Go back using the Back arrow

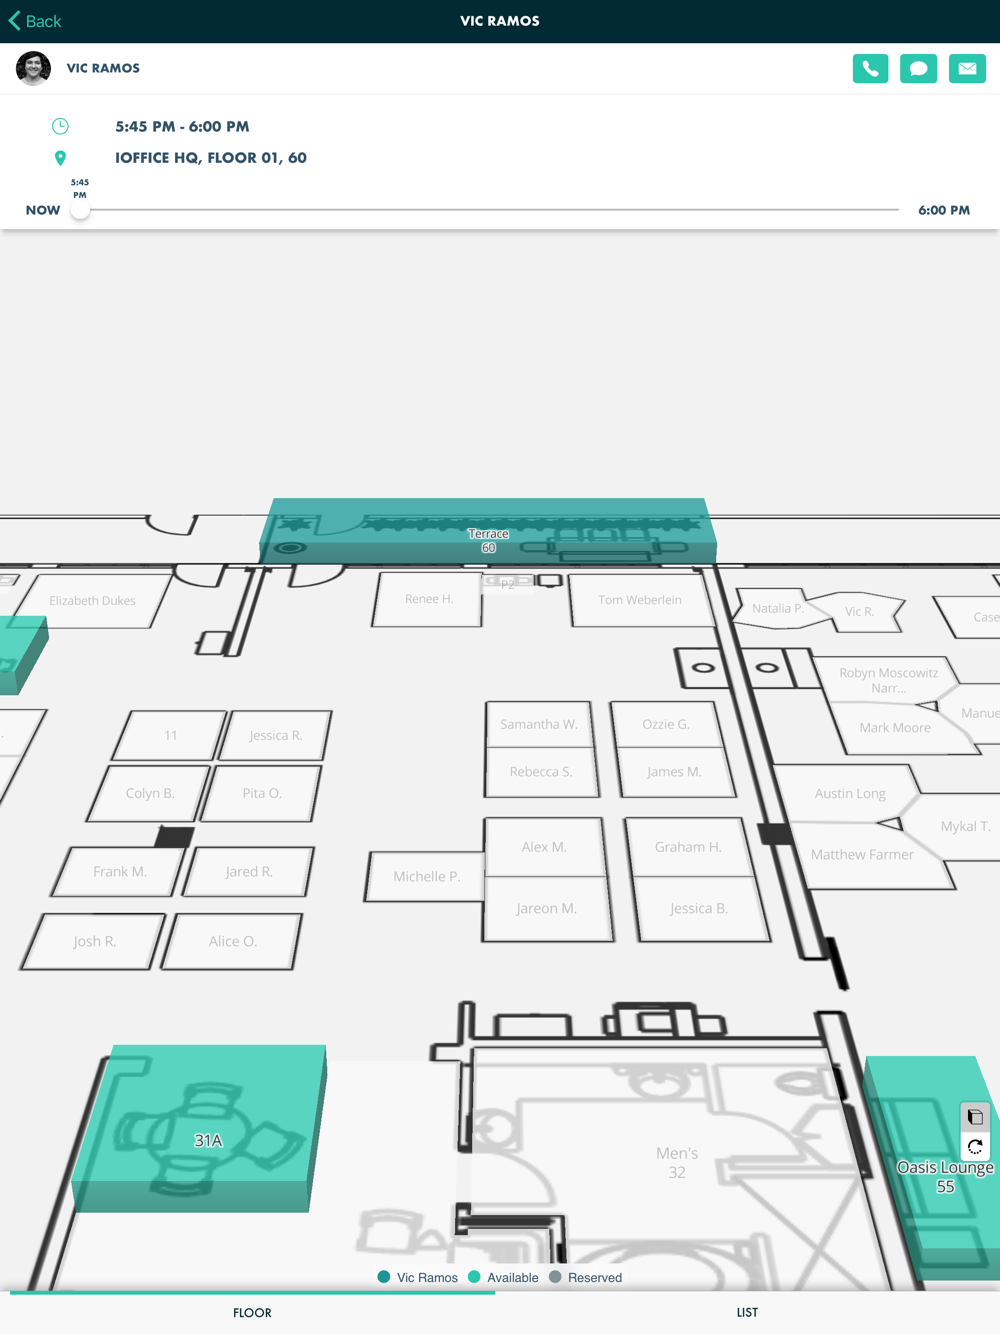click(35, 21)
